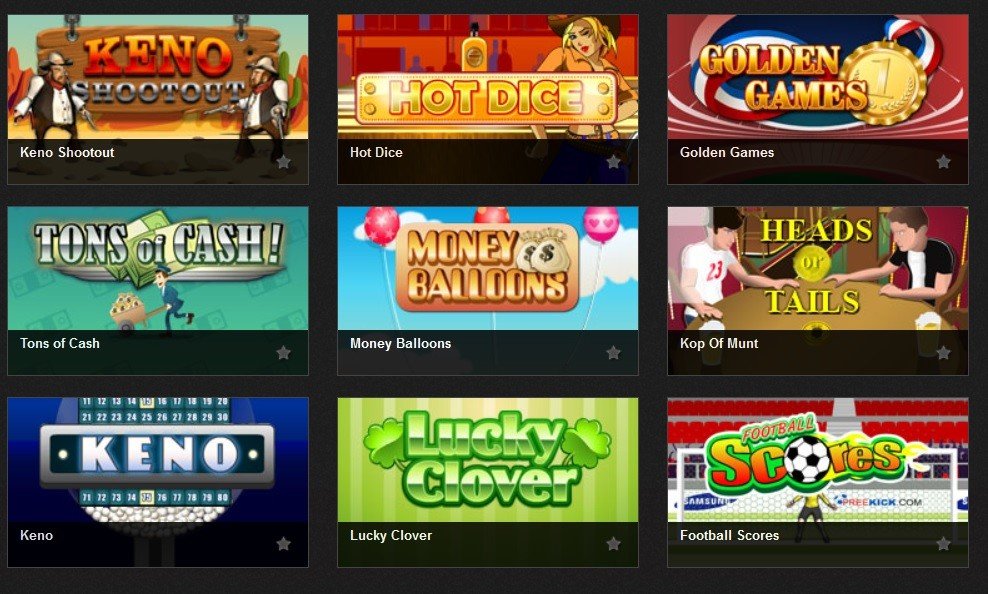Mark Hot Dice as favorite via star
The height and width of the screenshot is (594, 988).
[x=613, y=162]
